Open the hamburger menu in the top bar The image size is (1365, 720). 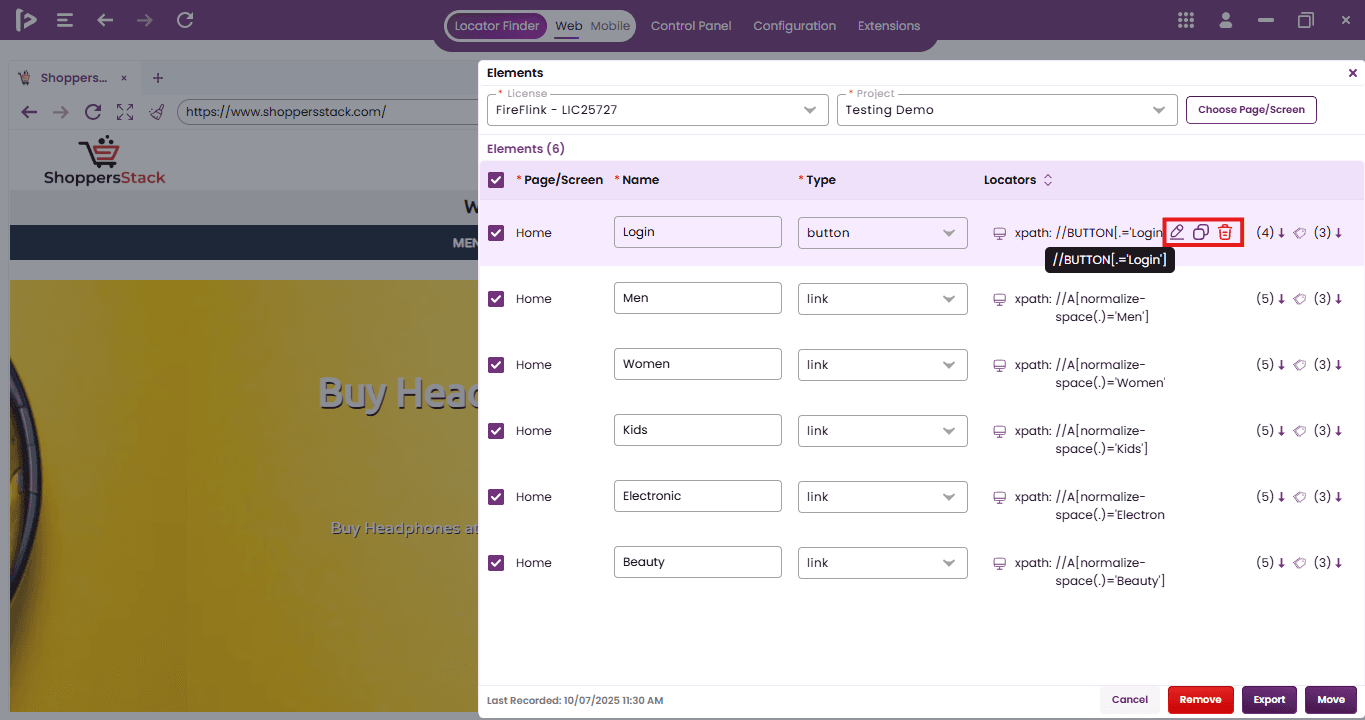(x=65, y=20)
